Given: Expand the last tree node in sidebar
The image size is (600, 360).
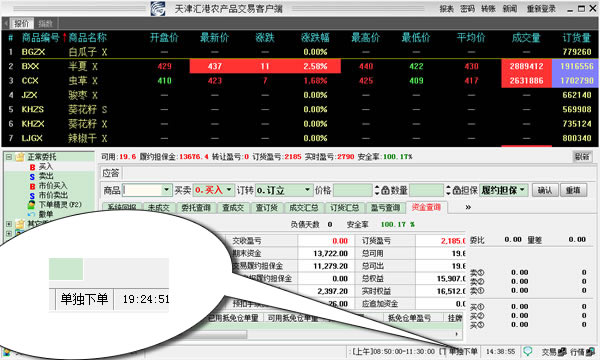Looking at the screenshot, I should click(9, 233).
